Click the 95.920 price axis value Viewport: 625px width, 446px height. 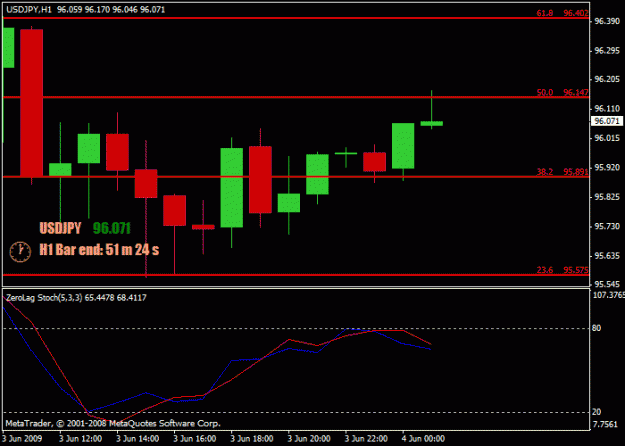[607, 167]
